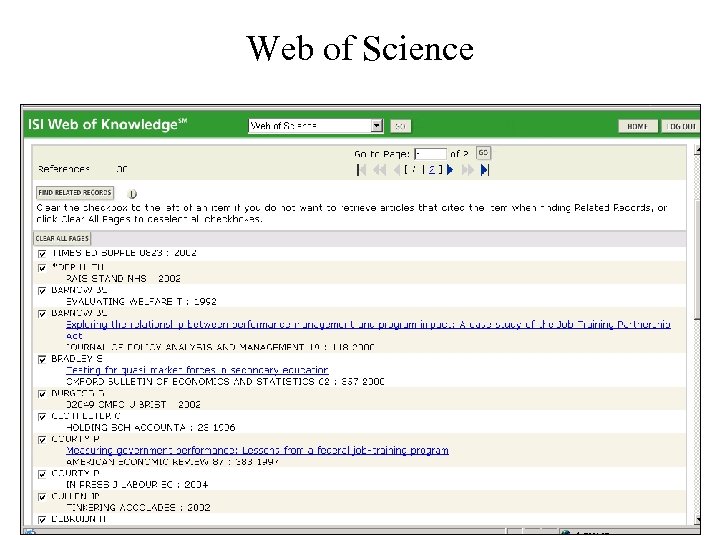The height and width of the screenshot is (540, 720).
Task: Click the HOME button
Action: pyautogui.click(x=637, y=126)
